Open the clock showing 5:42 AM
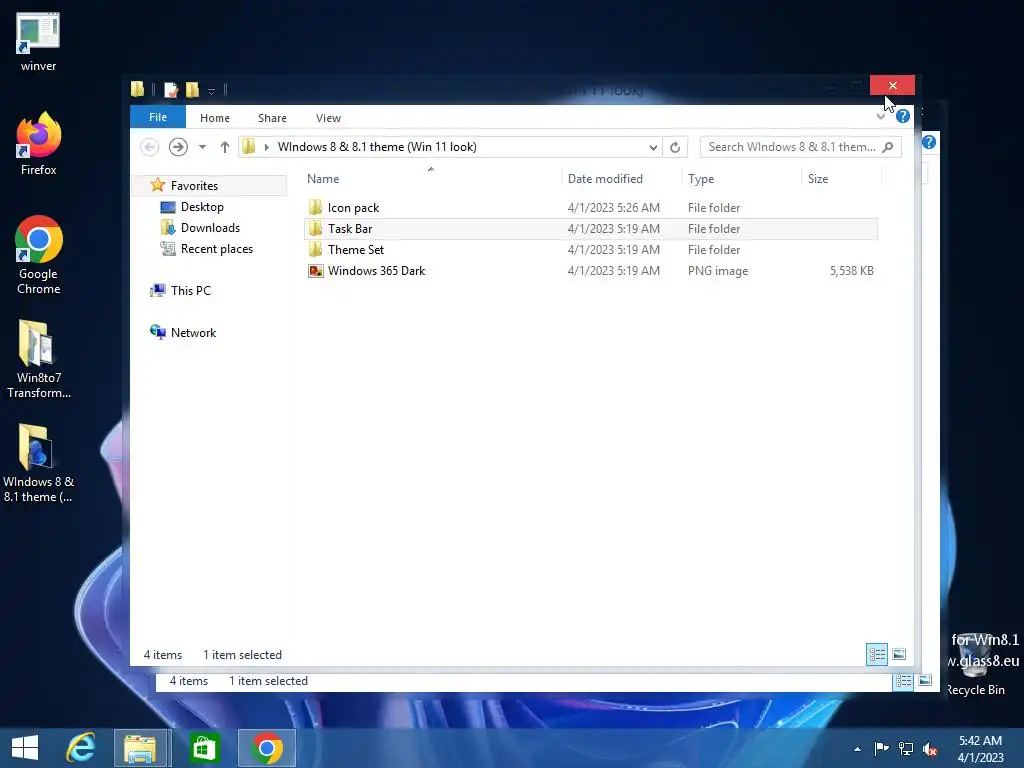The image size is (1024, 768). click(980, 749)
